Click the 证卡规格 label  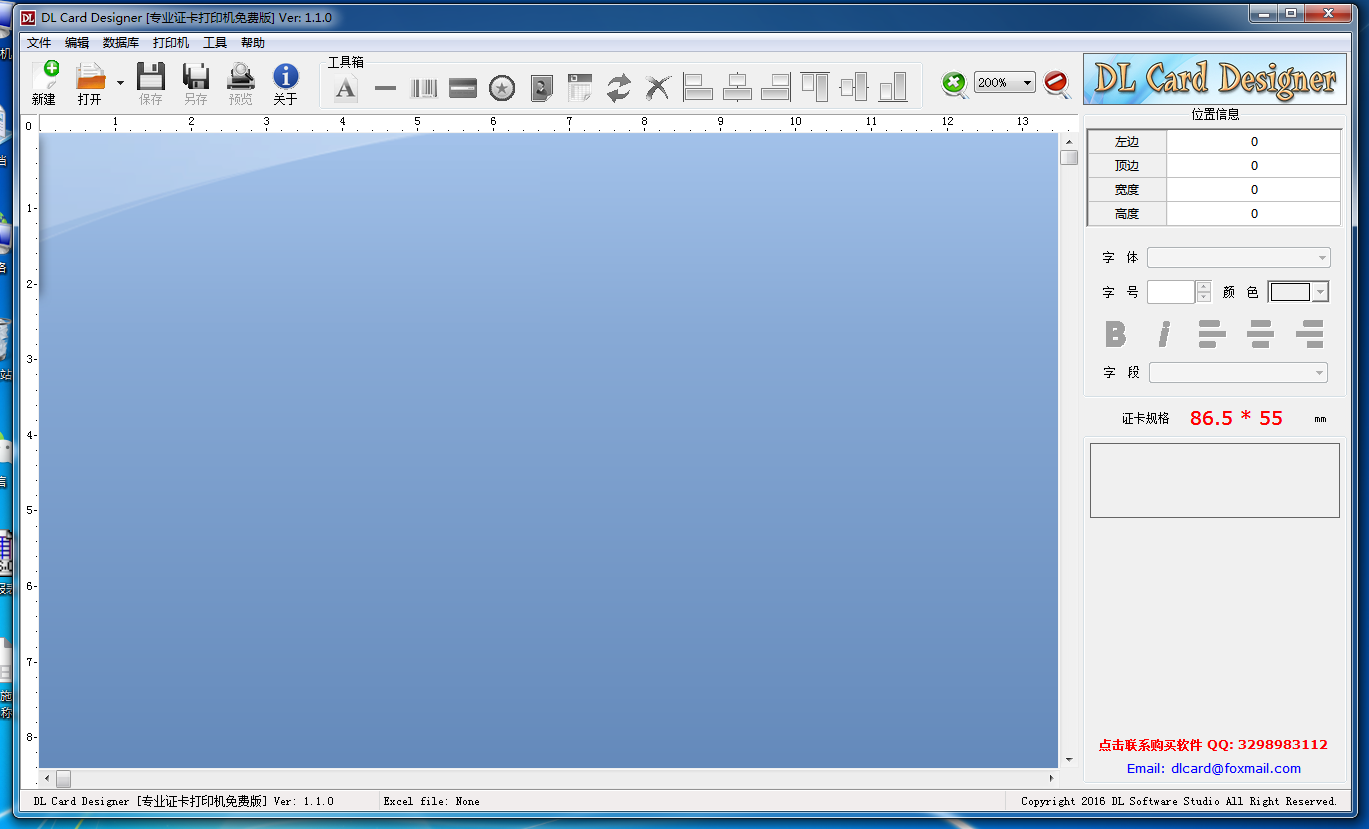pyautogui.click(x=1145, y=419)
